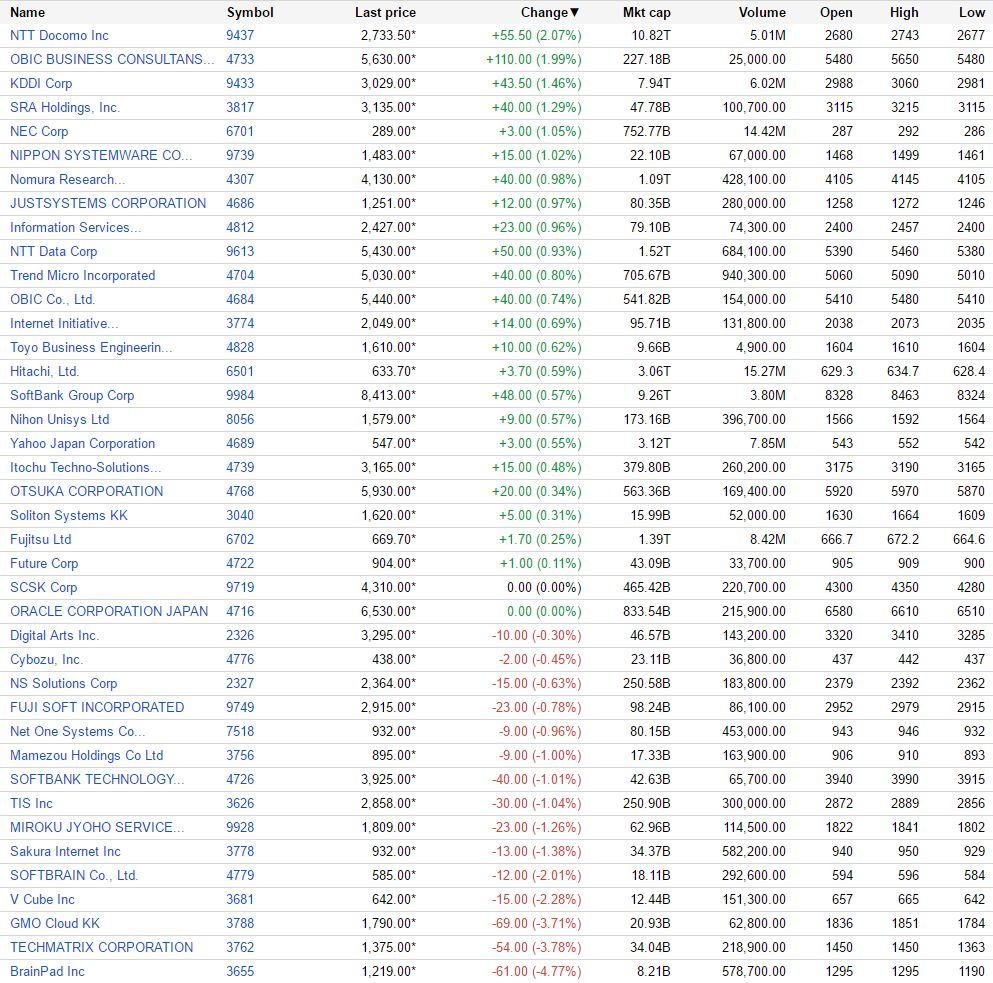
Task: Open V Cube Inc link
Action: 42,900
